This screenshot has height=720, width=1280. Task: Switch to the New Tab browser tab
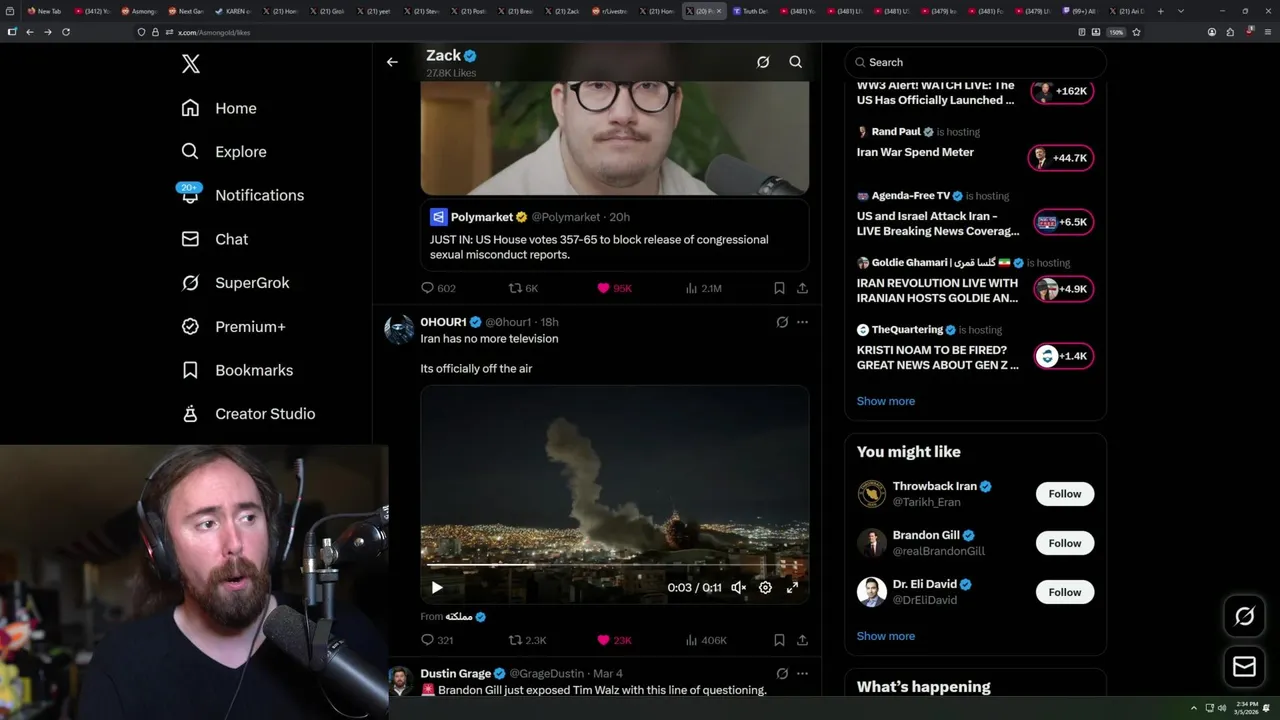45,11
